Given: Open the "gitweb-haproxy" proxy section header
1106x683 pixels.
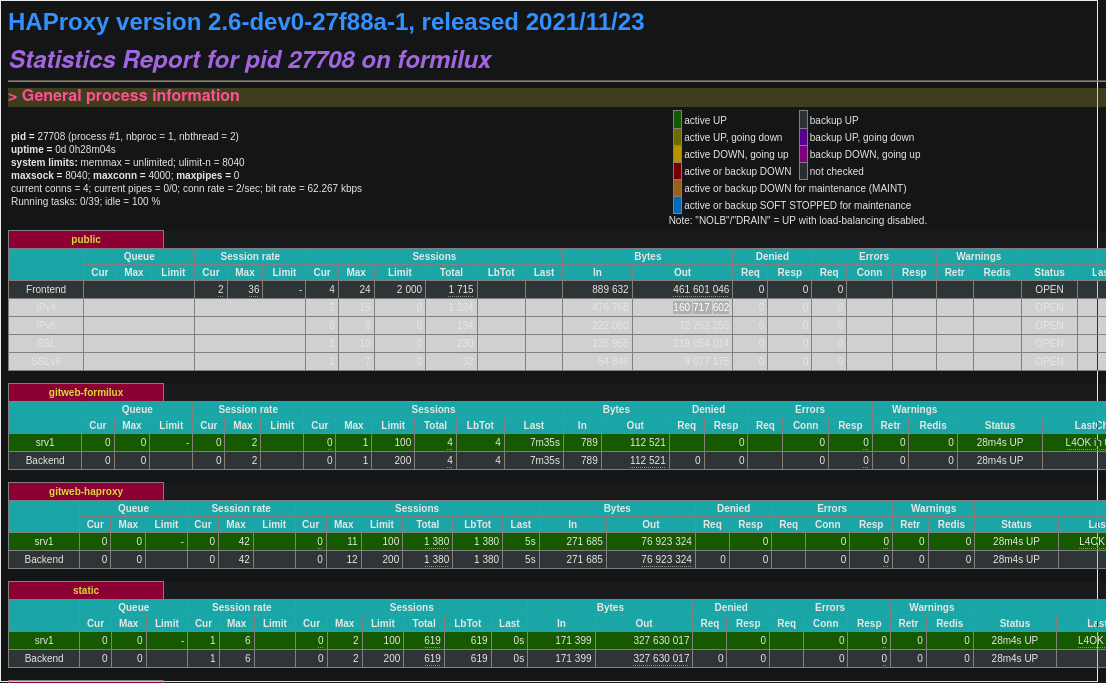Looking at the screenshot, I should [86, 491].
